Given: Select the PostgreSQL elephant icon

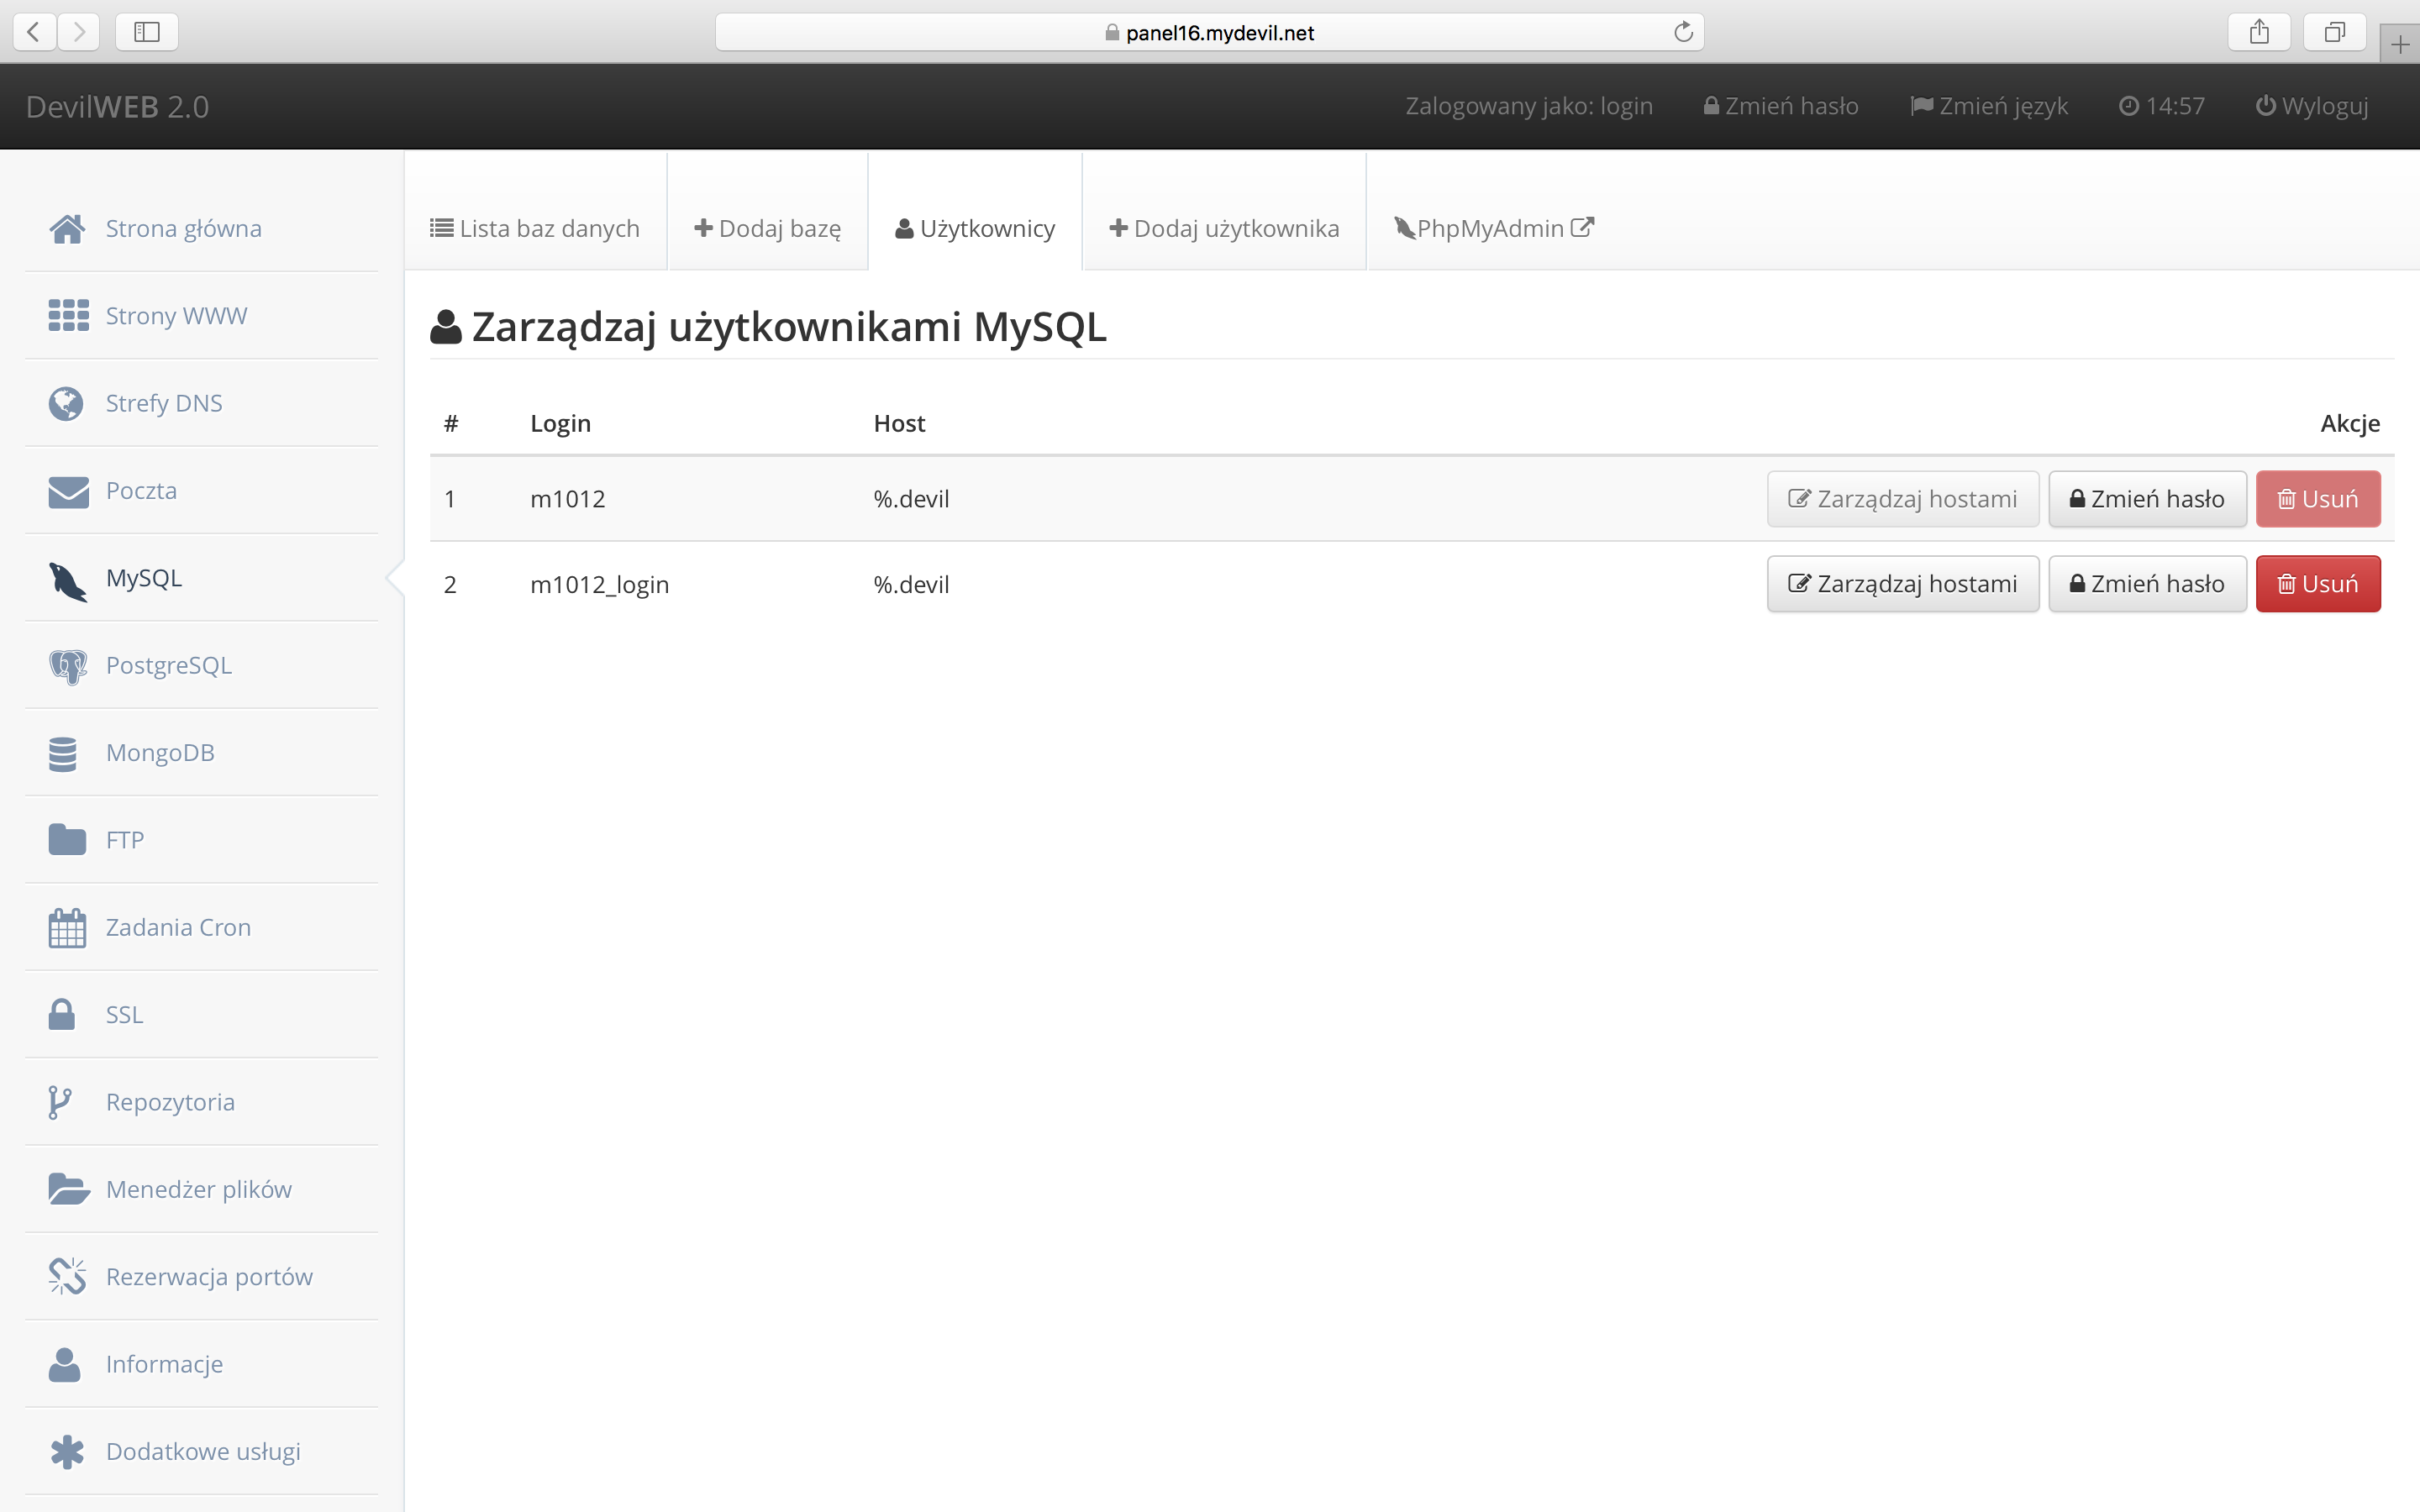Looking at the screenshot, I should [x=66, y=664].
